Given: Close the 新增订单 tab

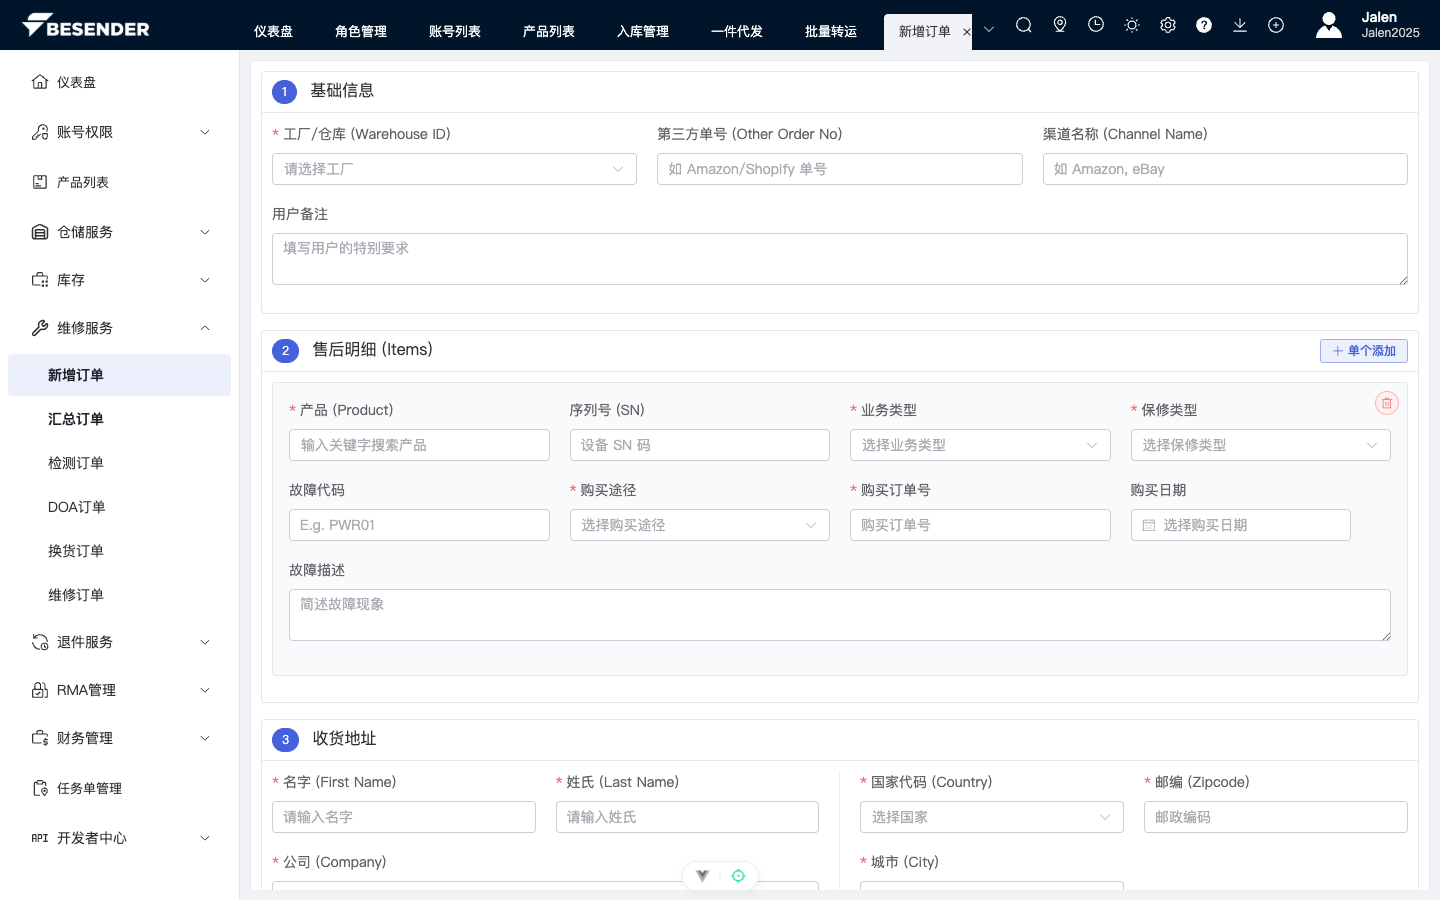Looking at the screenshot, I should (967, 32).
